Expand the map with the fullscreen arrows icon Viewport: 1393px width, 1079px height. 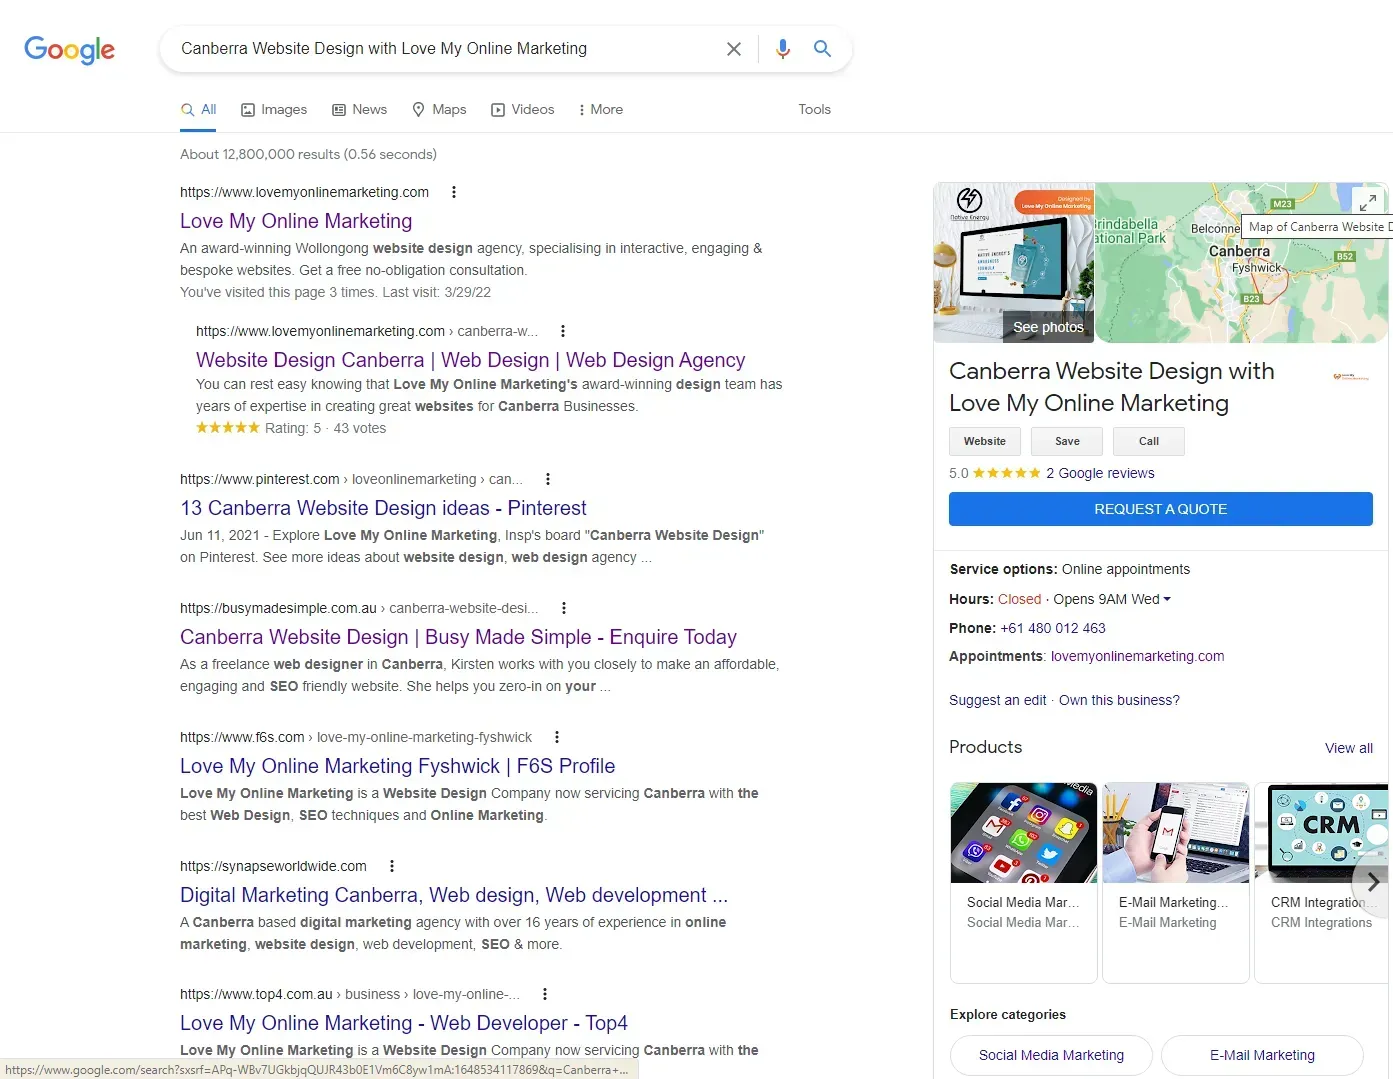pos(1367,201)
